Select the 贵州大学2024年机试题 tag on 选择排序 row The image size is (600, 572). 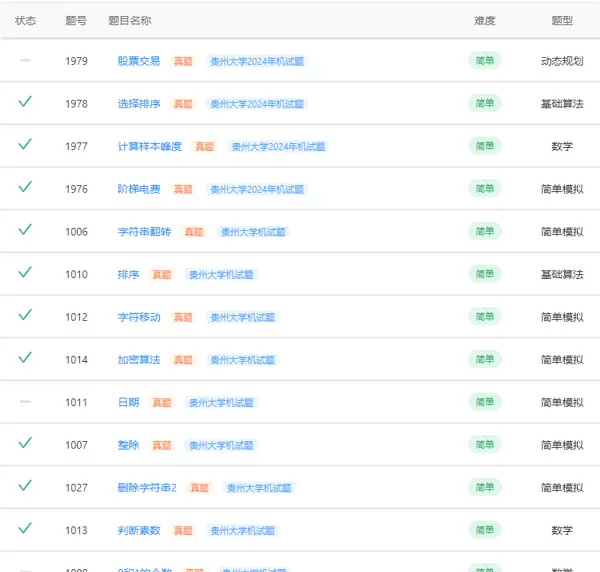click(256, 104)
